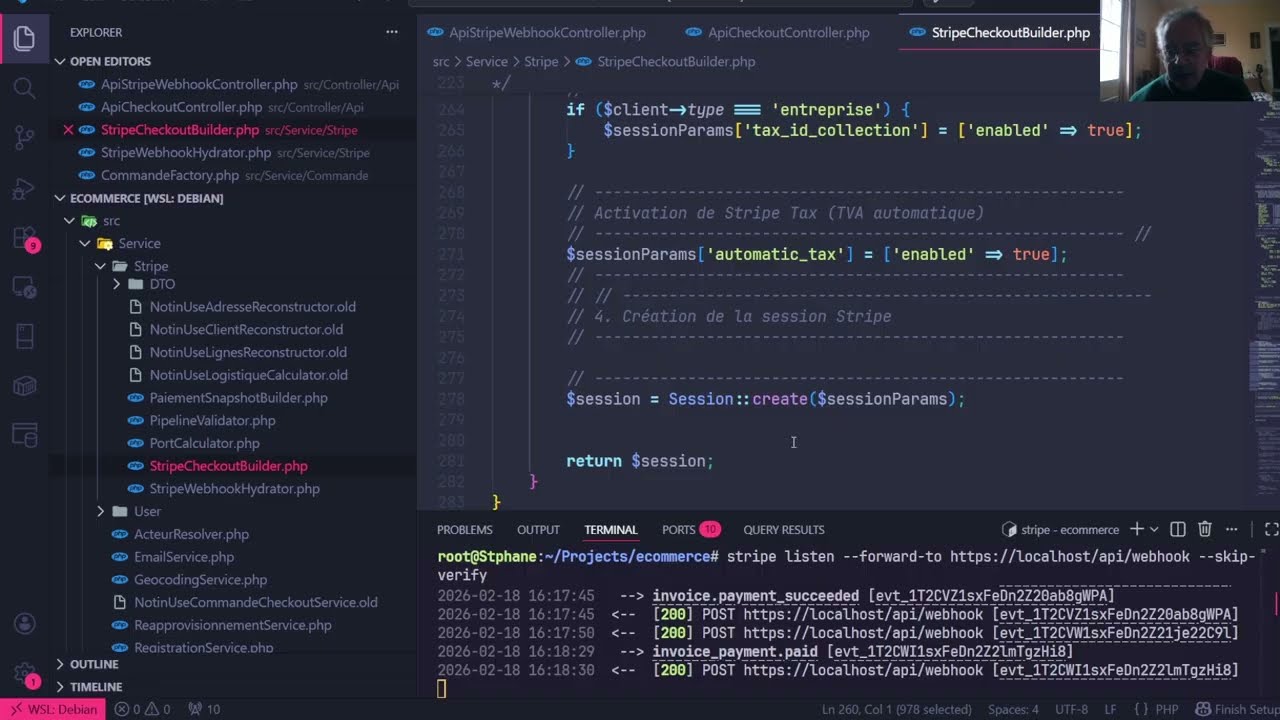The height and width of the screenshot is (720, 1280).
Task: Change file encoding UTF-8
Action: pyautogui.click(x=1071, y=709)
